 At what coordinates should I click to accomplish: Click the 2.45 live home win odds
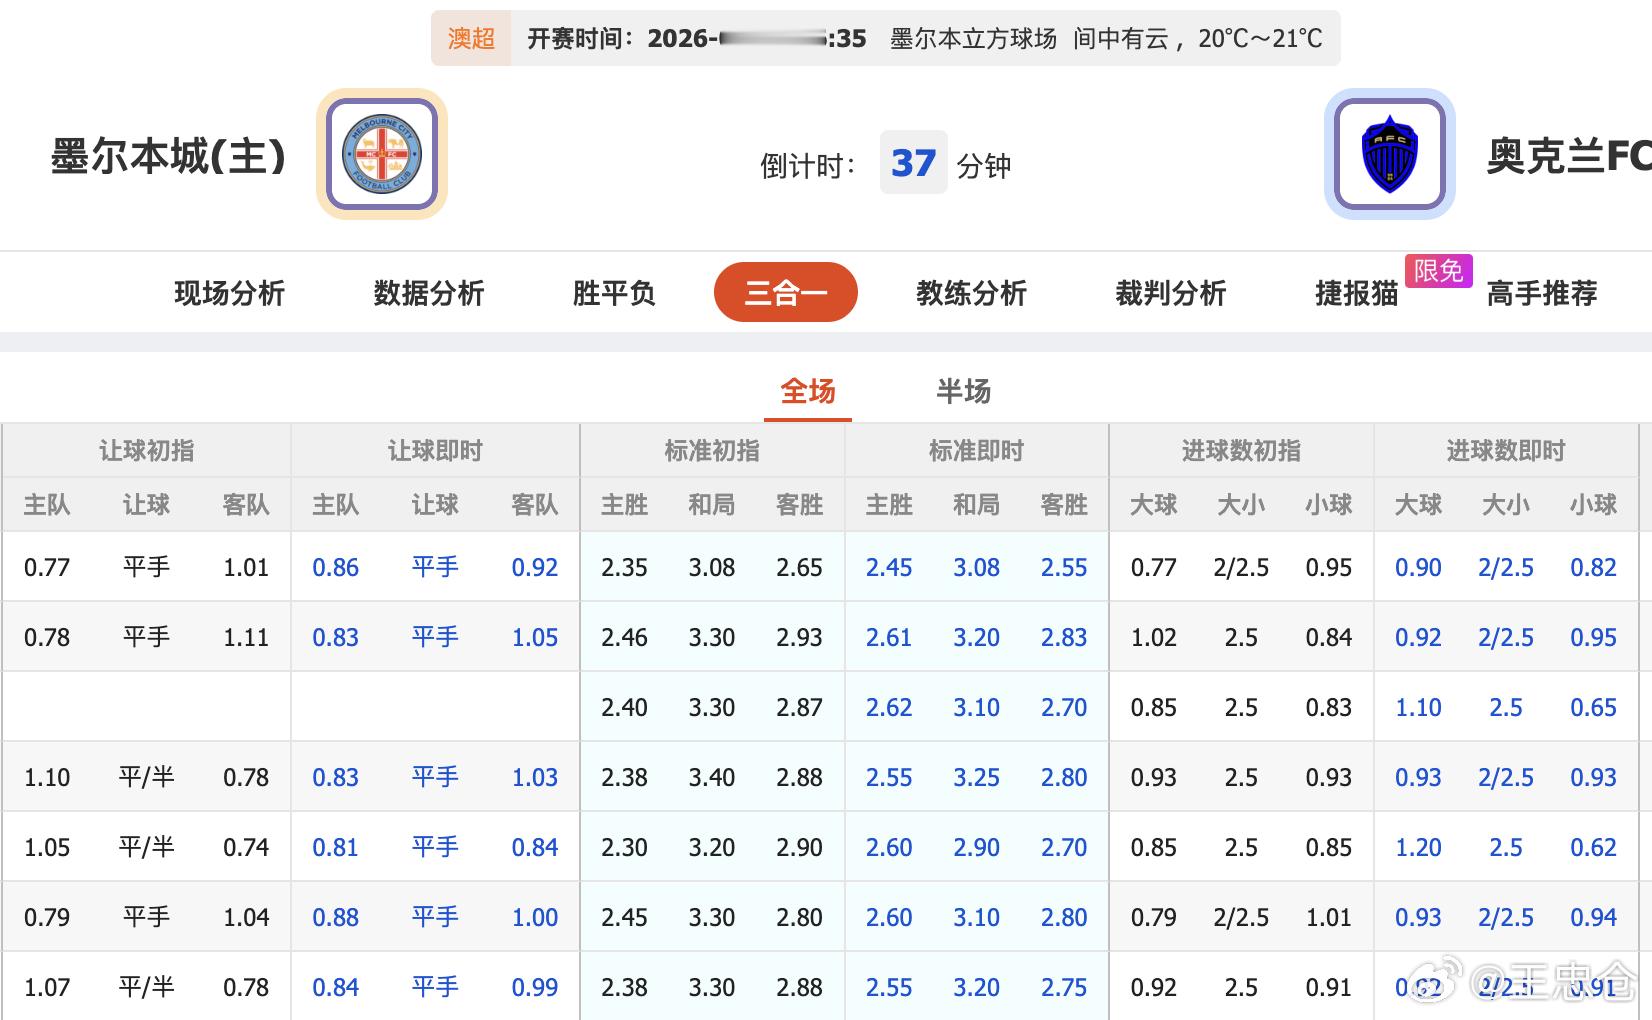point(888,567)
